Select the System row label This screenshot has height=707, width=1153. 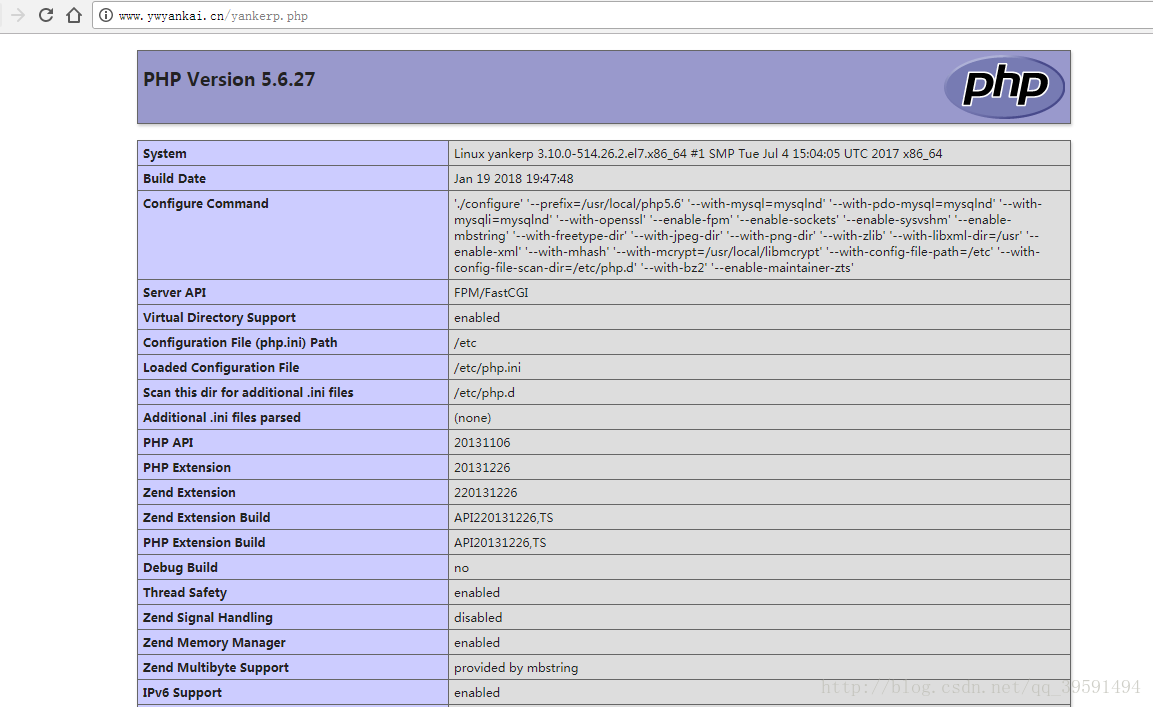(165, 154)
